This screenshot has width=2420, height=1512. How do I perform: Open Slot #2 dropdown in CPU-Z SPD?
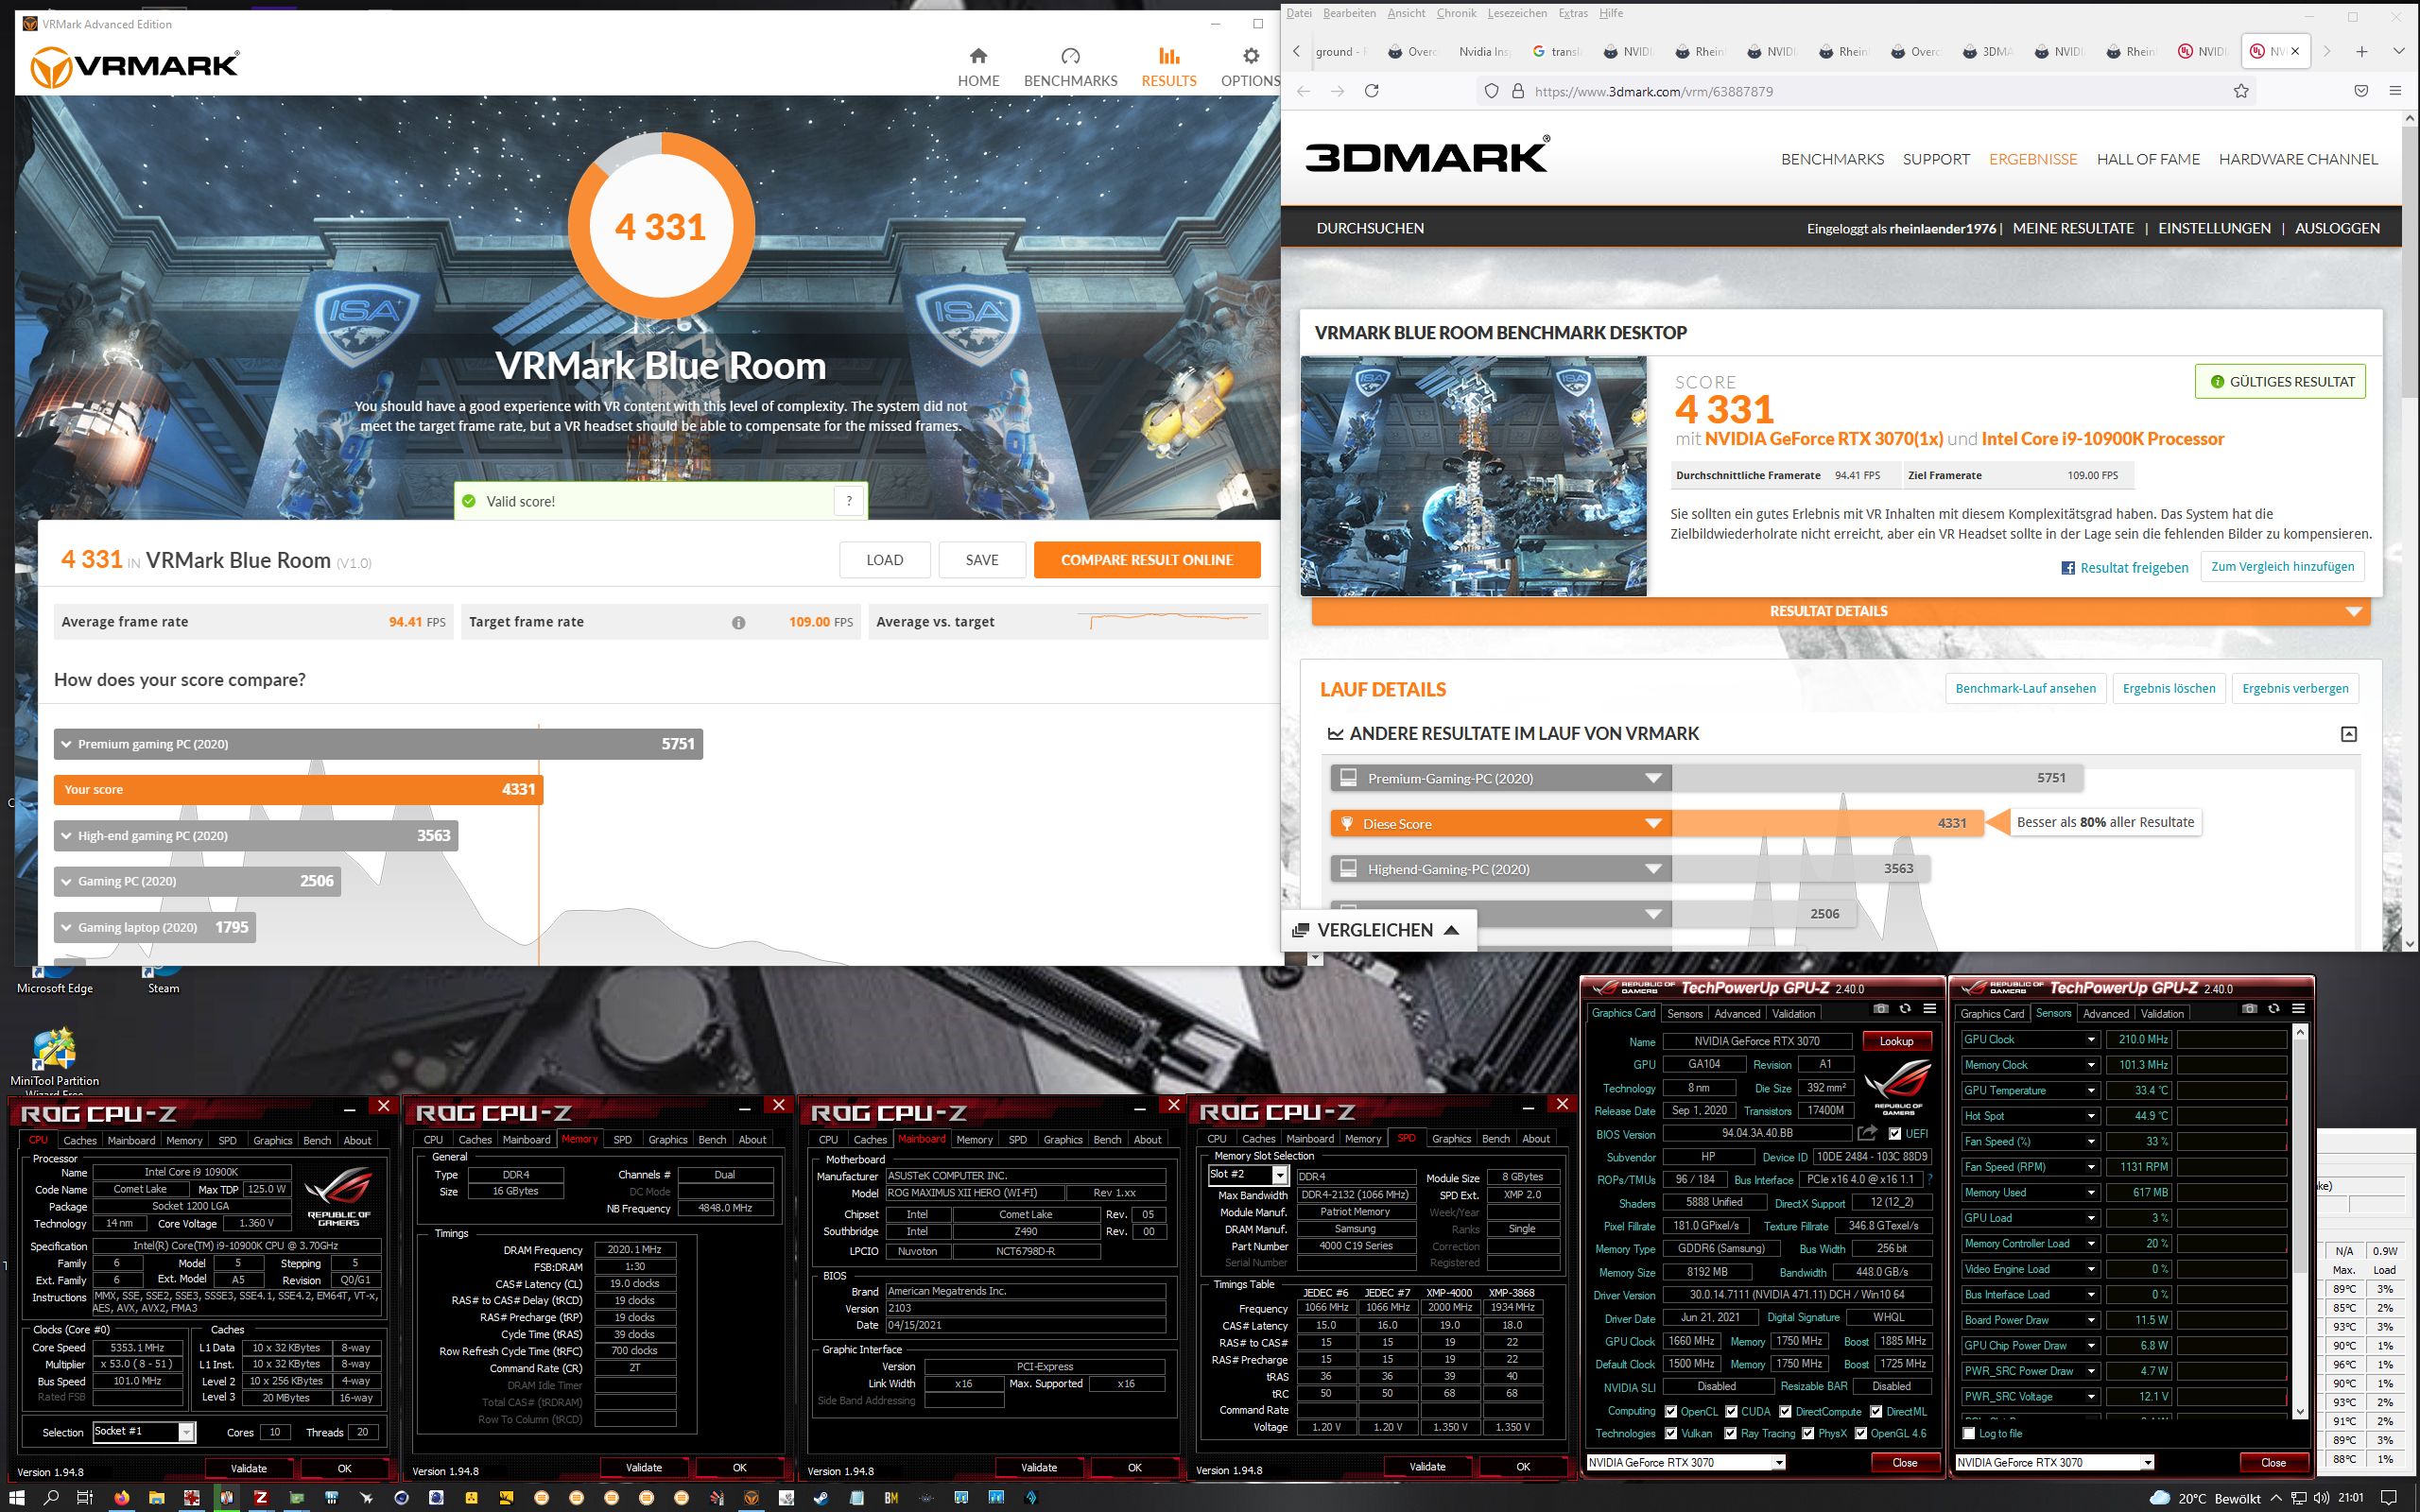(x=1279, y=1175)
